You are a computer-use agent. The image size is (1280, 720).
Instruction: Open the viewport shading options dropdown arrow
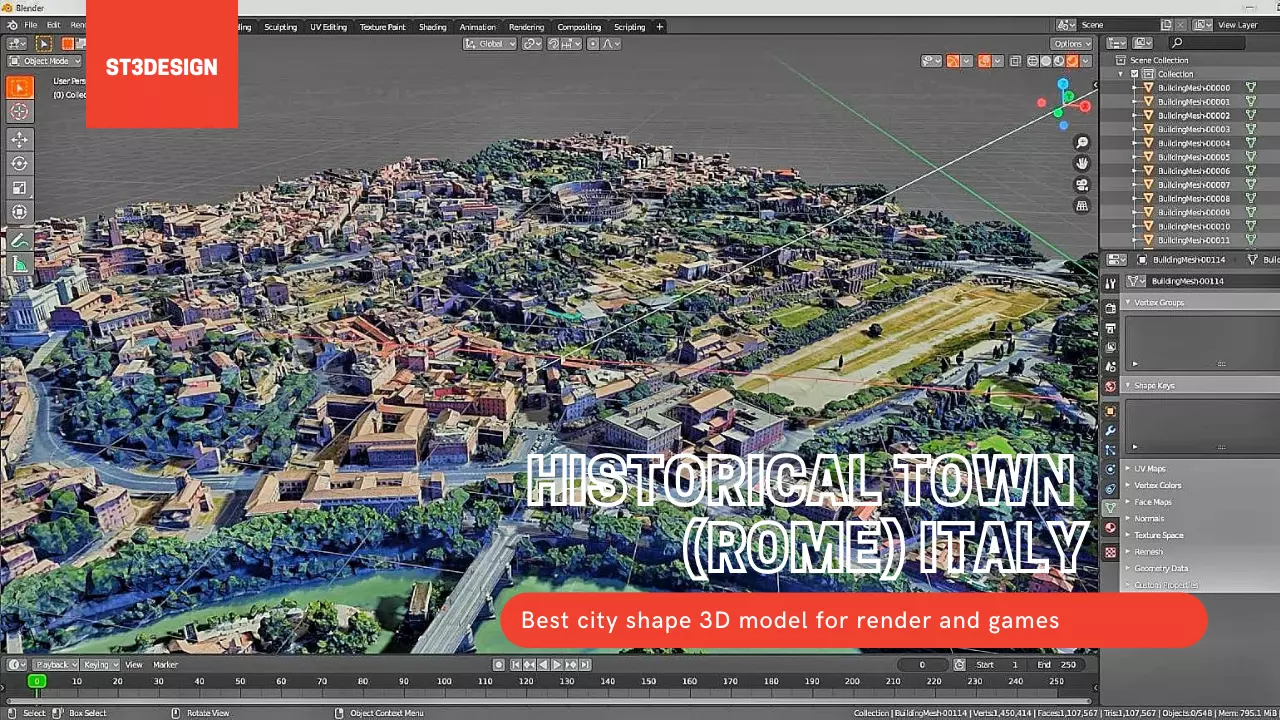[x=1087, y=61]
